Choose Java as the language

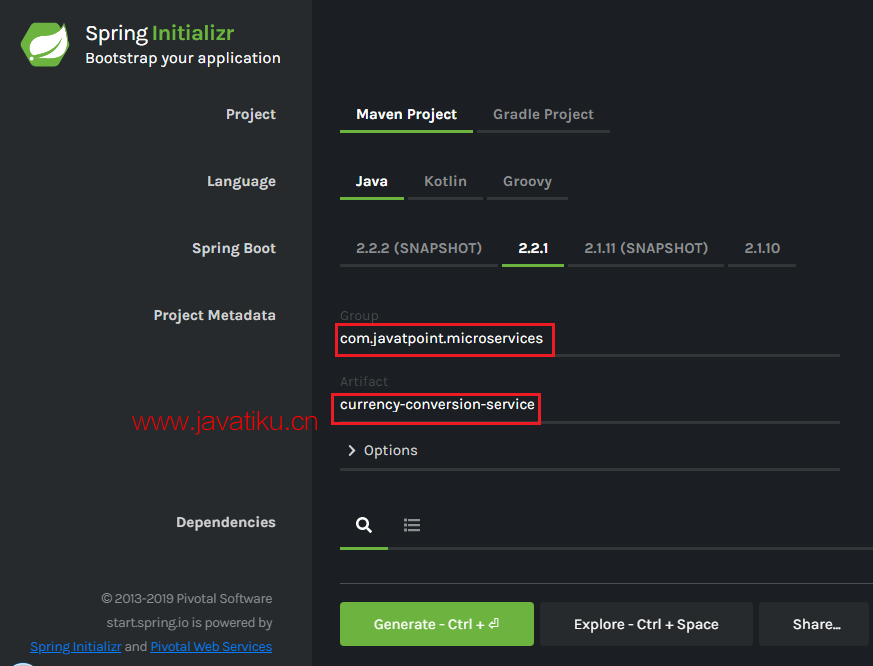pos(371,182)
